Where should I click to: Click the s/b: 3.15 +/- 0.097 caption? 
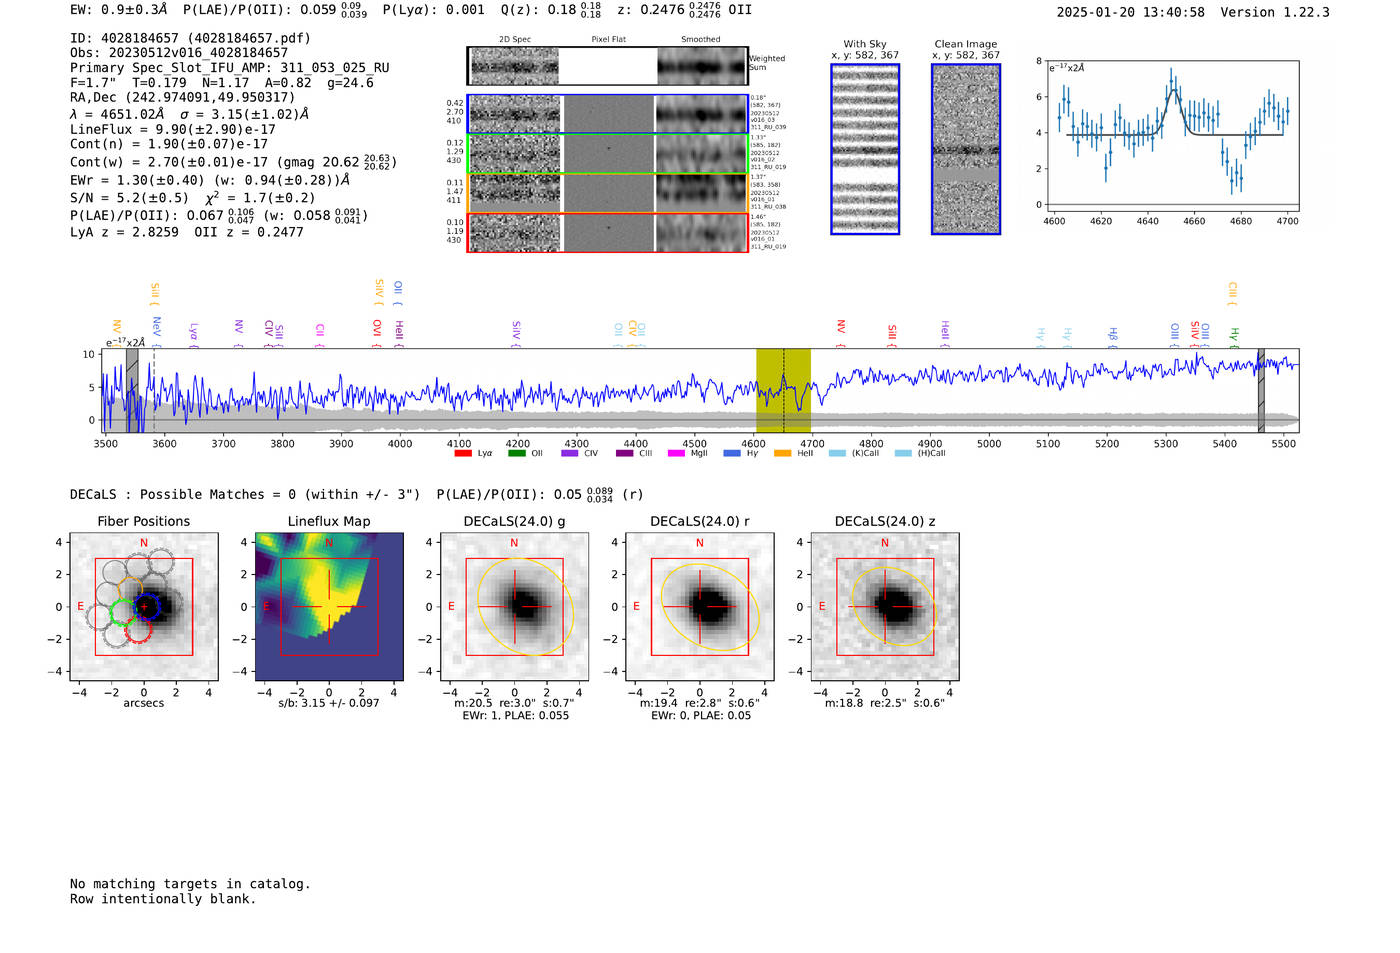pyautogui.click(x=329, y=703)
